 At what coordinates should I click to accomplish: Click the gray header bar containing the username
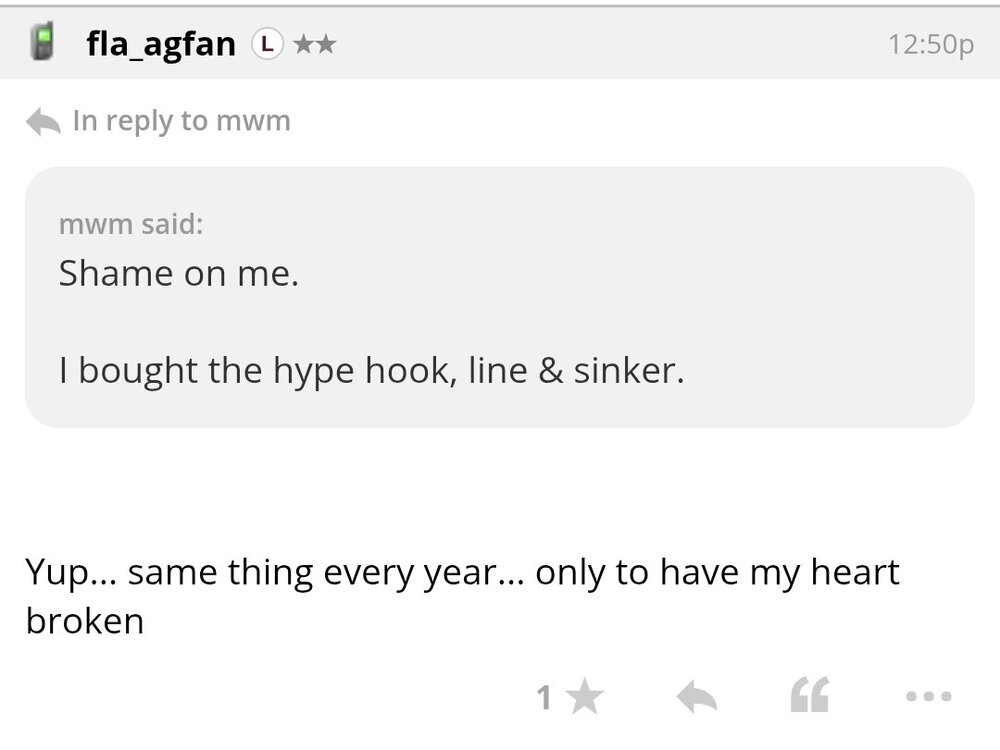(x=600, y=42)
